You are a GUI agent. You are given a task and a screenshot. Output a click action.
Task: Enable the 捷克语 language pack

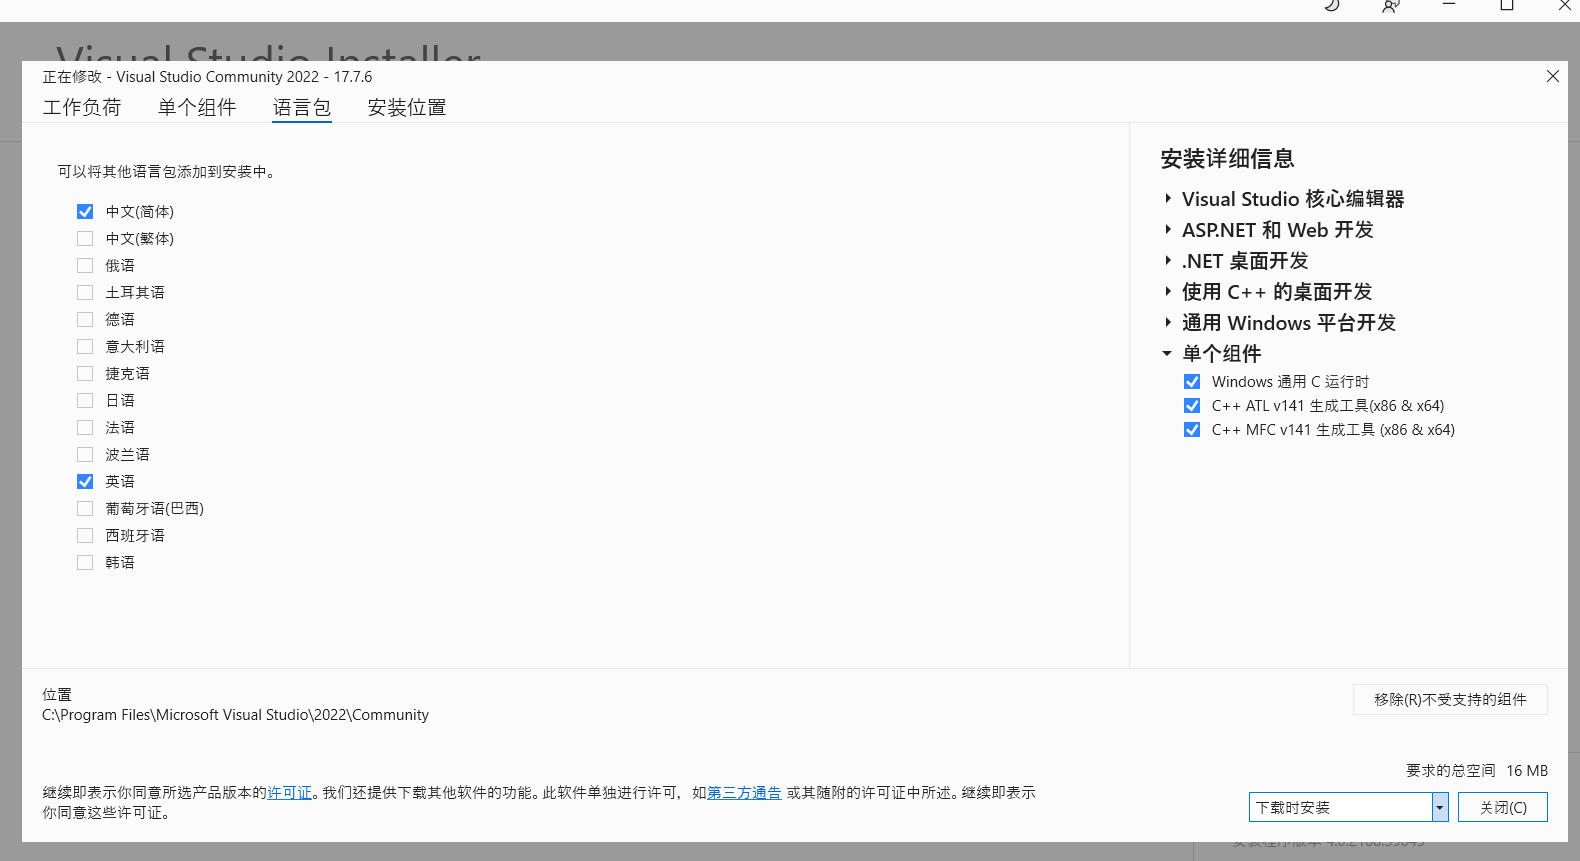(x=85, y=374)
